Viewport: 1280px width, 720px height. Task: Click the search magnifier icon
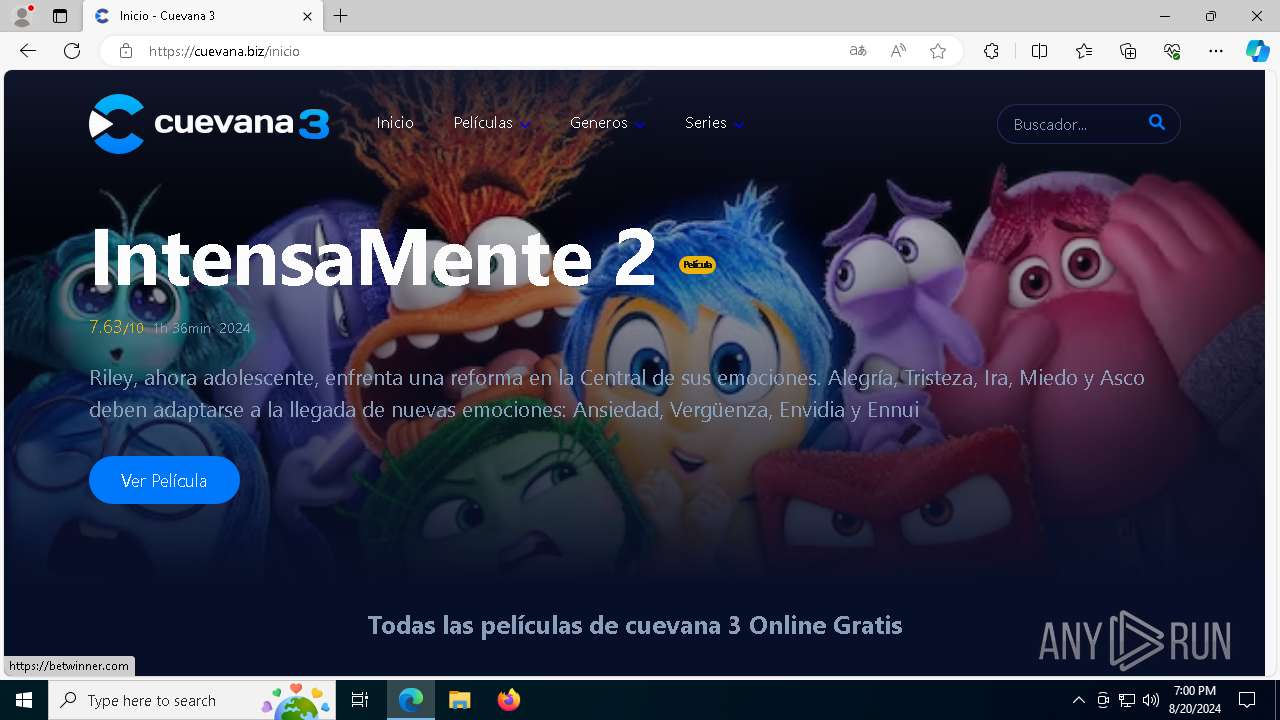point(1157,123)
